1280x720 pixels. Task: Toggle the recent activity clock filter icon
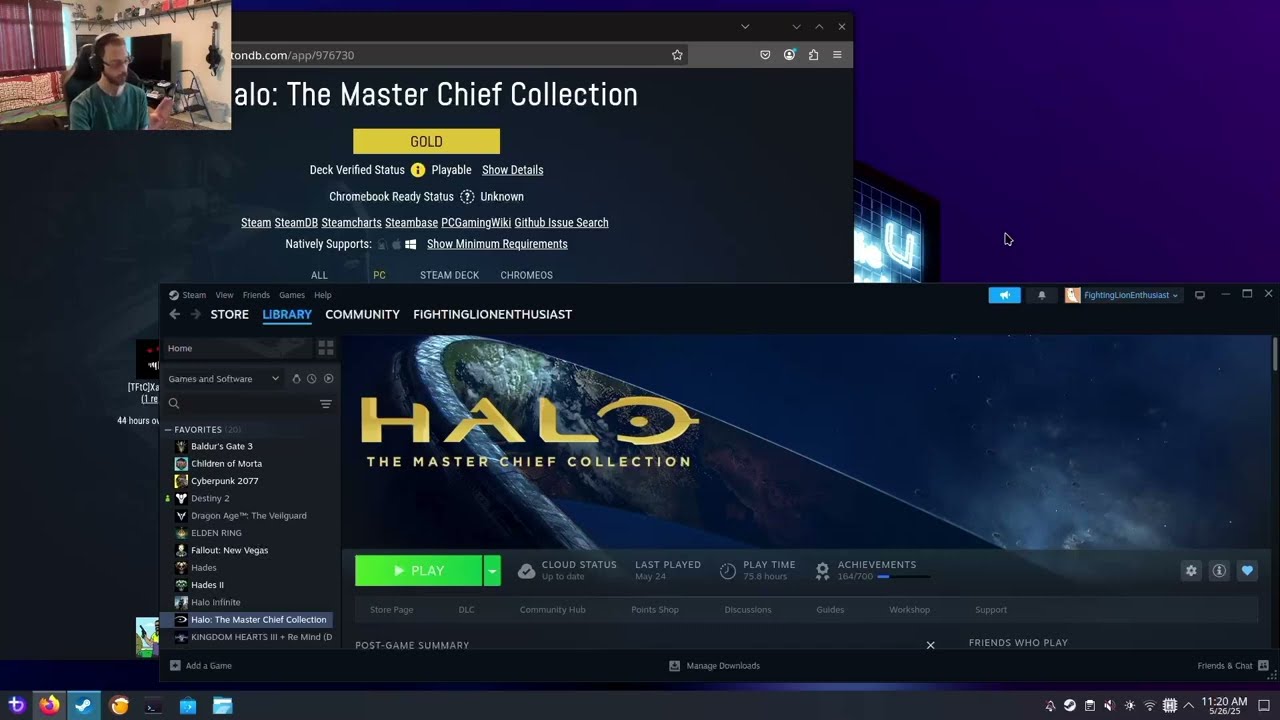pyautogui.click(x=312, y=379)
